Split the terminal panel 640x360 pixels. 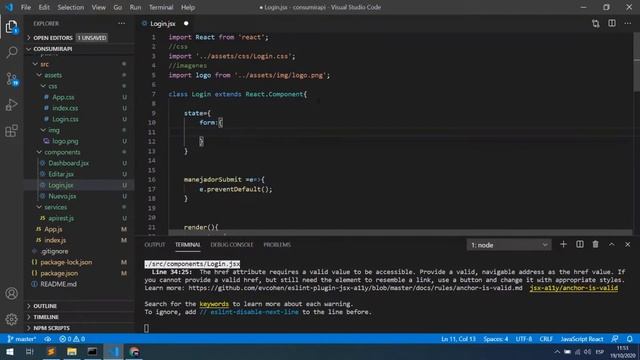click(580, 244)
